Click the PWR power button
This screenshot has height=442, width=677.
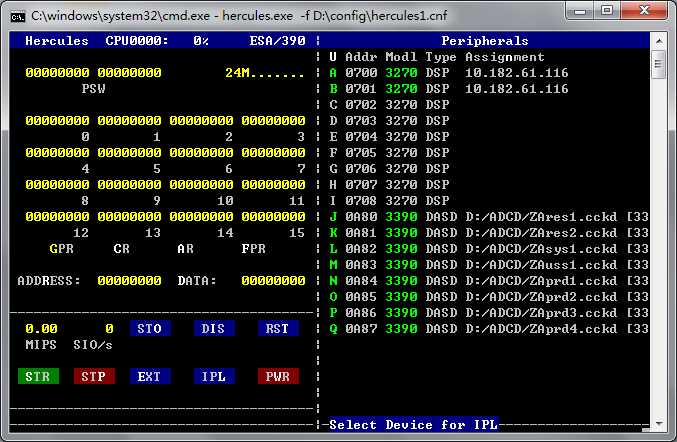(x=278, y=376)
